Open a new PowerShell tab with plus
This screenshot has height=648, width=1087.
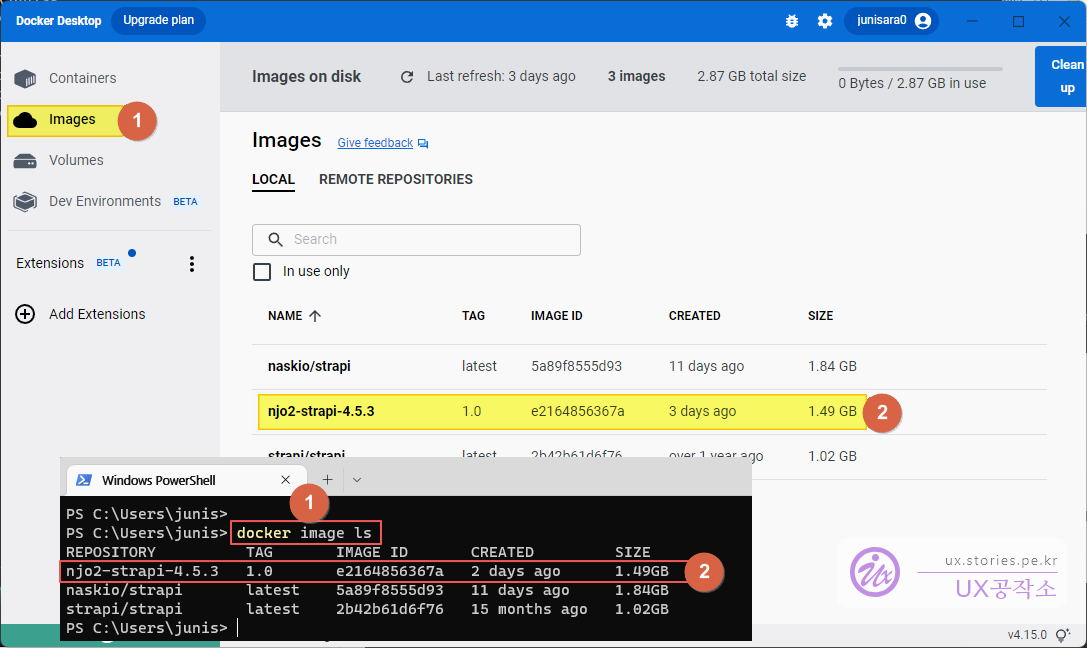pos(327,480)
